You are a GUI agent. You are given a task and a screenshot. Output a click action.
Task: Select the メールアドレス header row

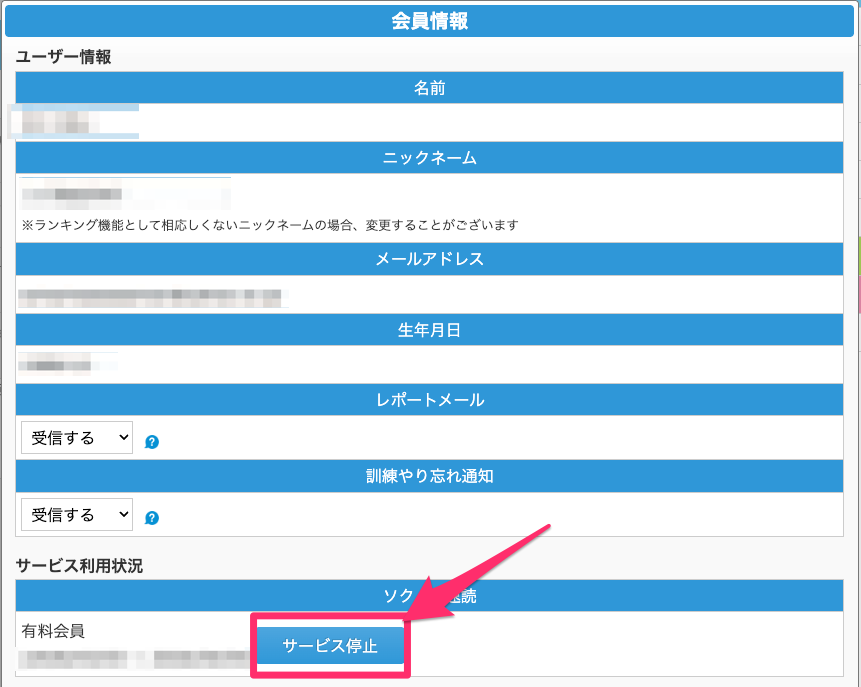(429, 259)
